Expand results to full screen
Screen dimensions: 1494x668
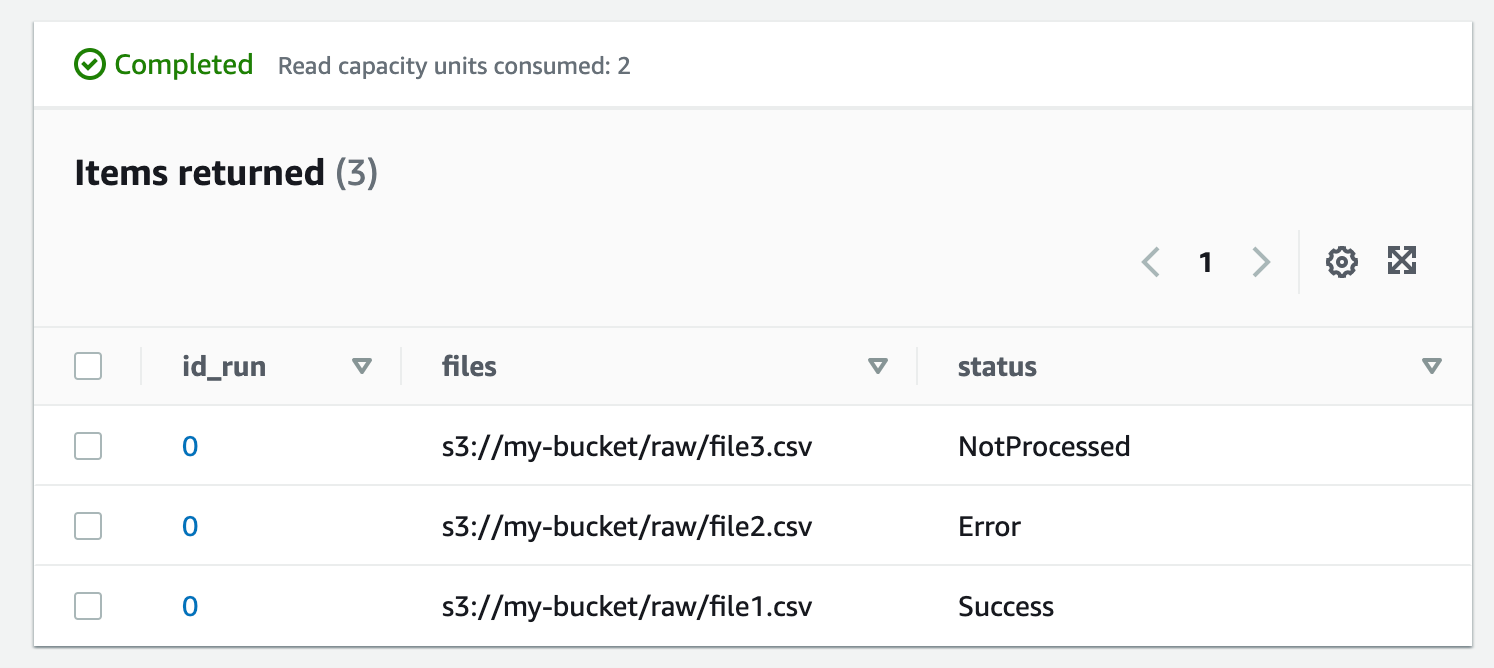pos(1403,261)
